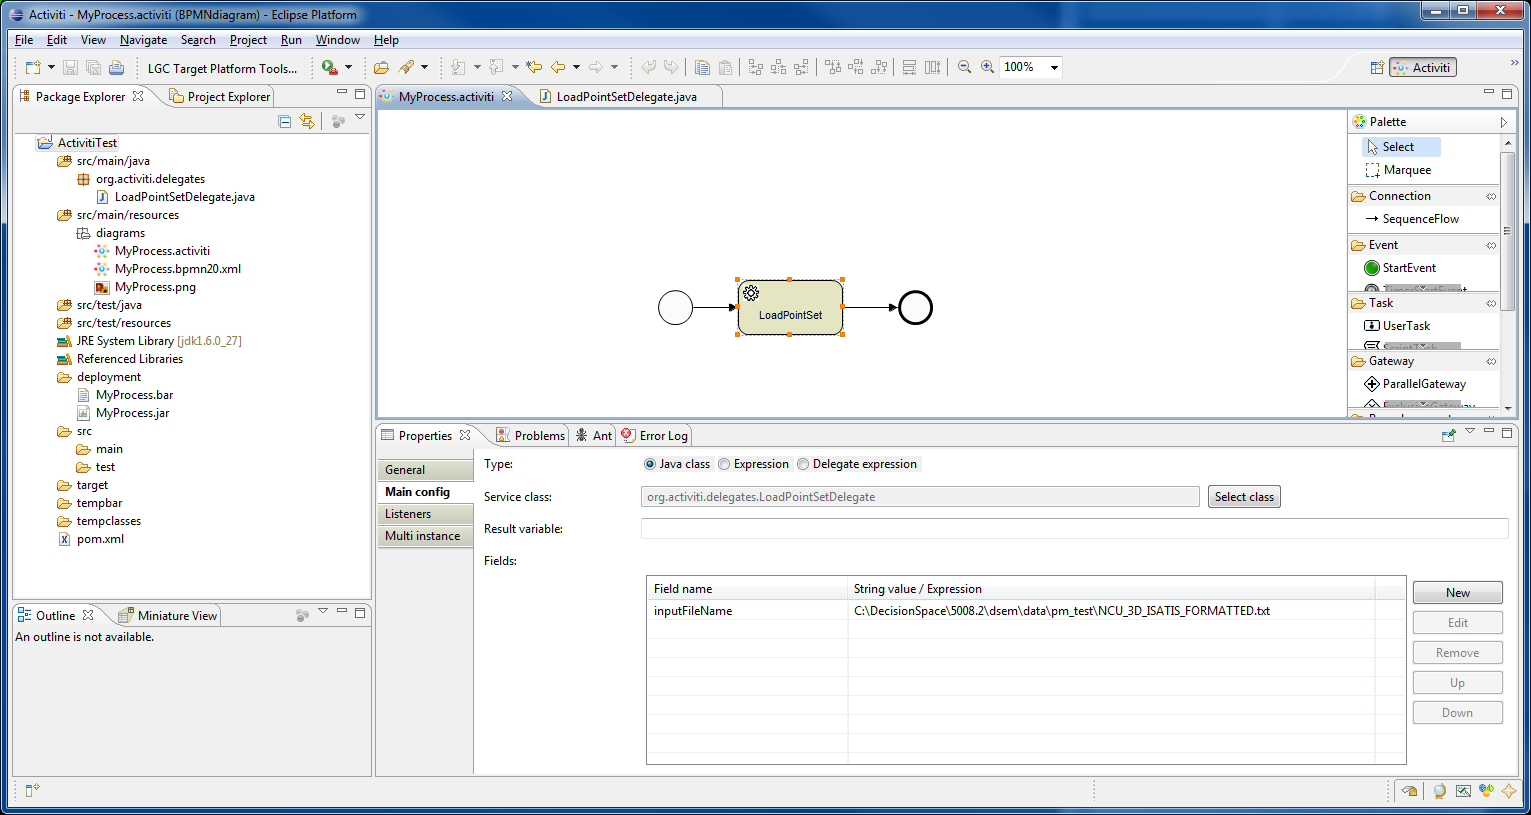Collapse the Gateway palette drawer

[1390, 361]
